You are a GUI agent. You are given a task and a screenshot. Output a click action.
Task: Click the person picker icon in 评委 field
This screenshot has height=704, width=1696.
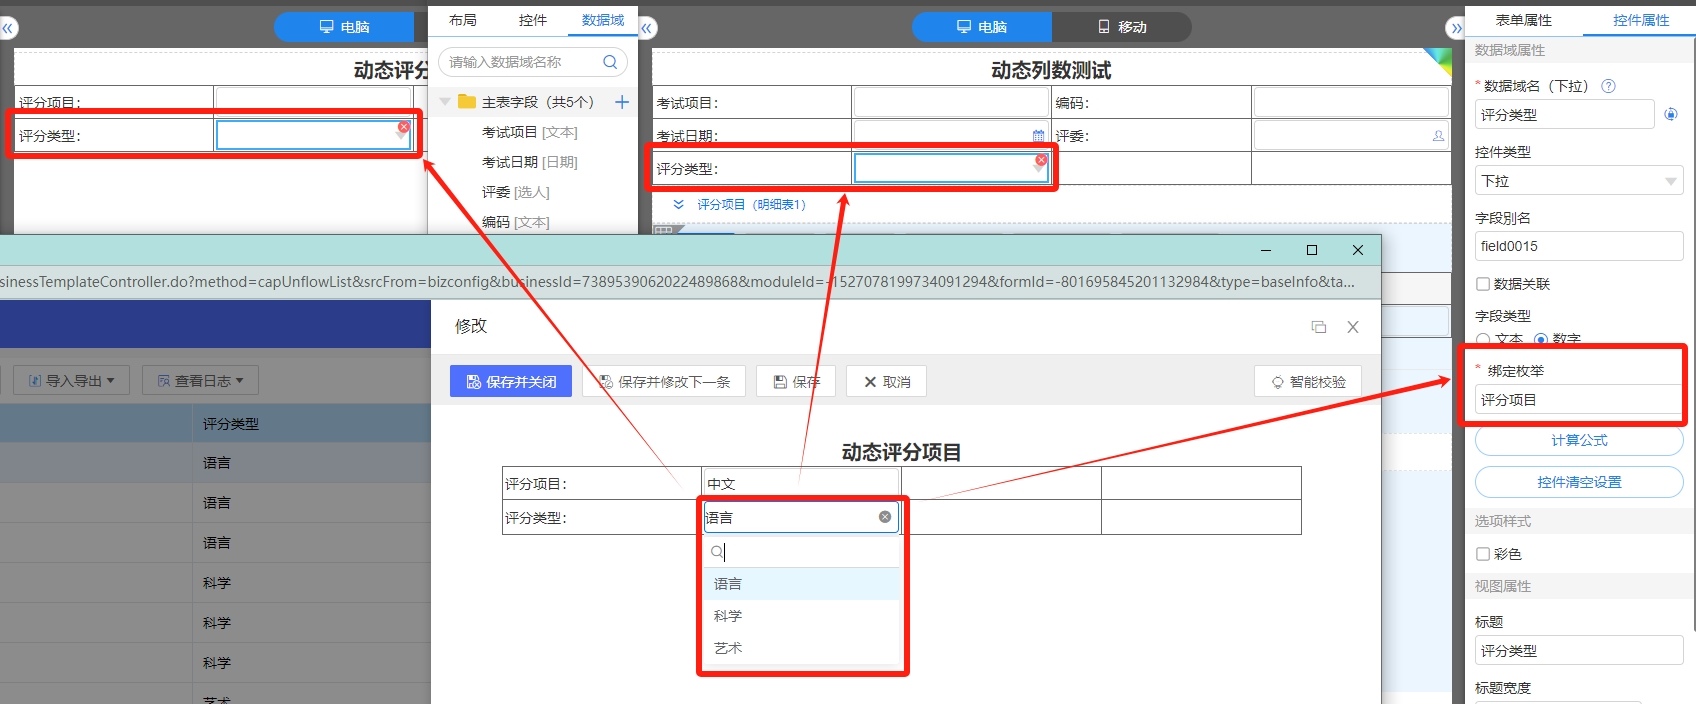click(x=1438, y=136)
